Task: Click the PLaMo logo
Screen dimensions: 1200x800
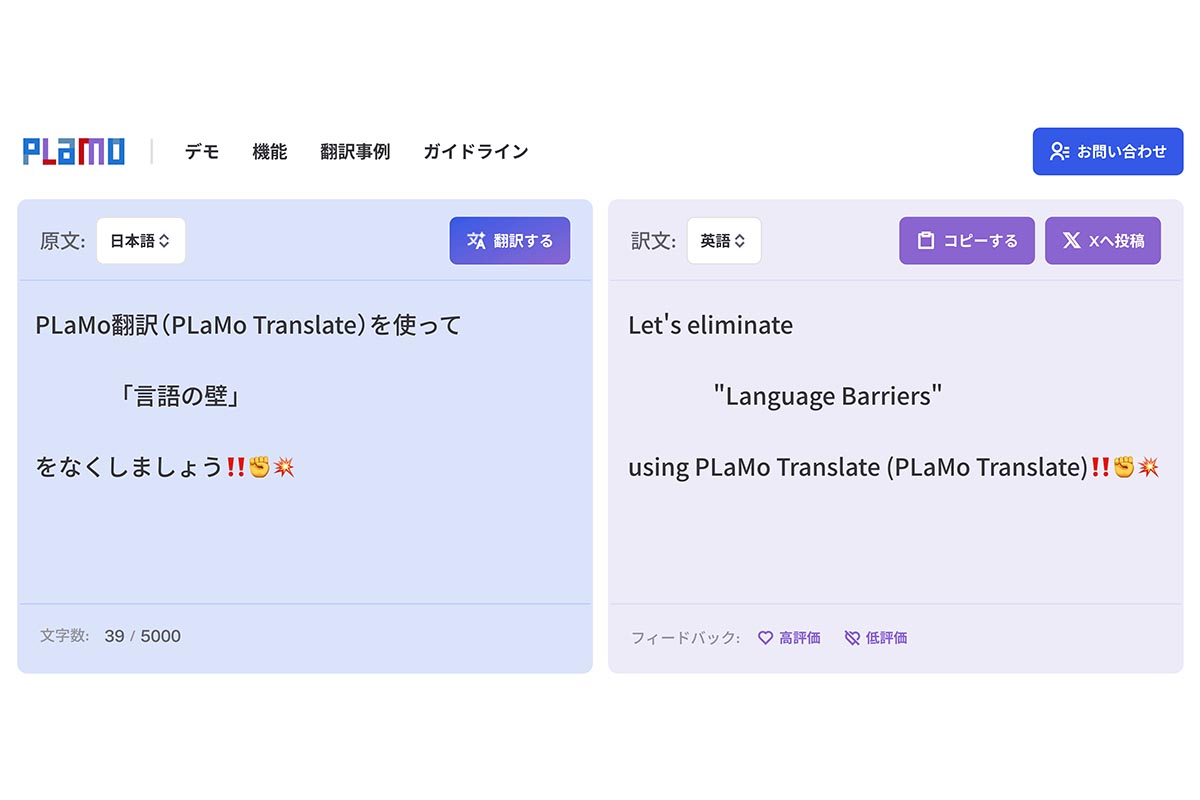Action: pos(74,151)
